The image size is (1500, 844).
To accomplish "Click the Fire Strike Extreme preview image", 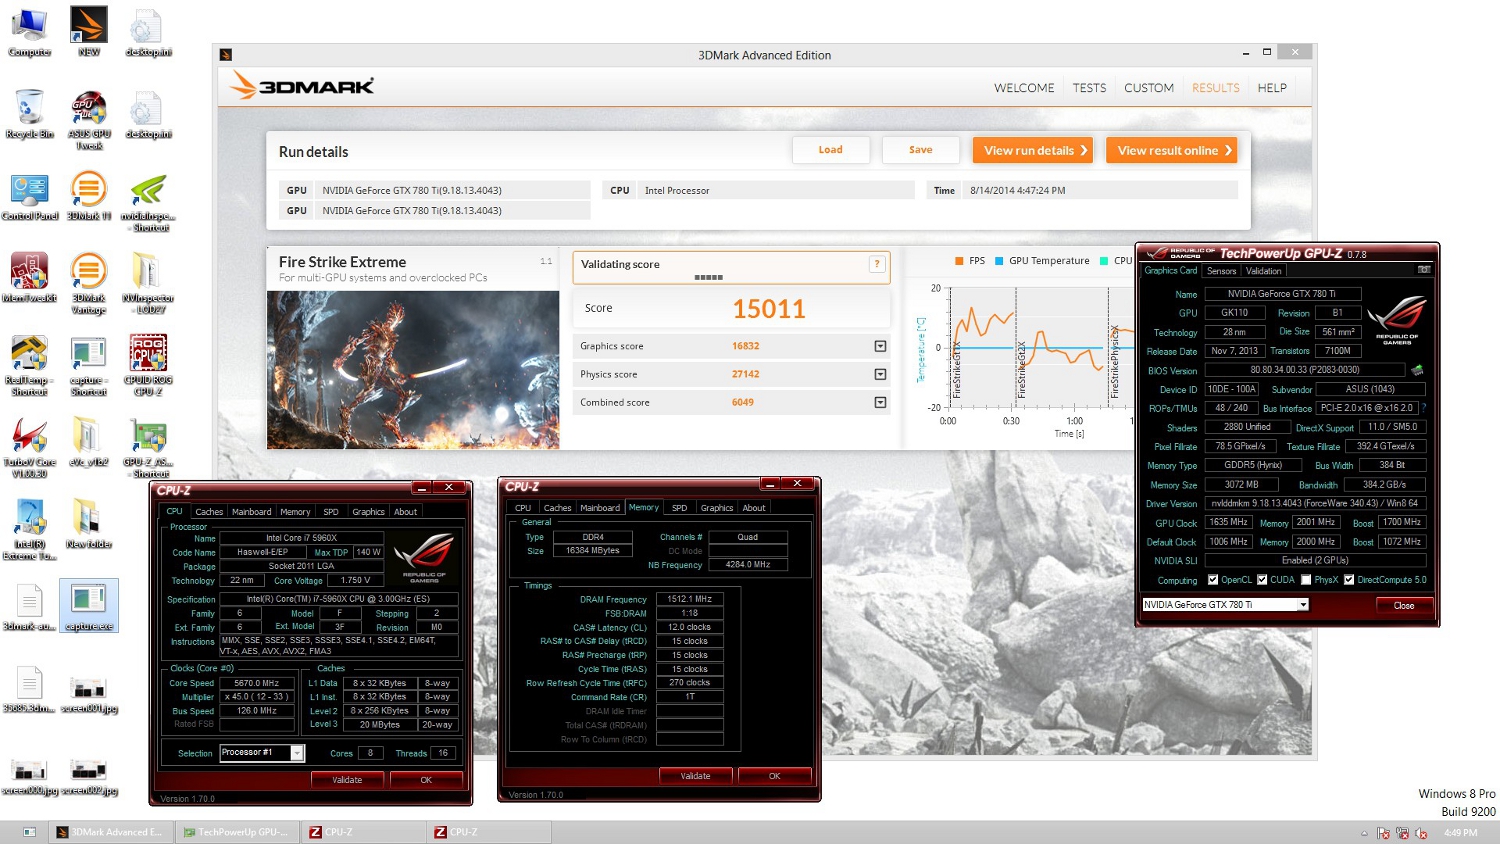I will (x=413, y=370).
